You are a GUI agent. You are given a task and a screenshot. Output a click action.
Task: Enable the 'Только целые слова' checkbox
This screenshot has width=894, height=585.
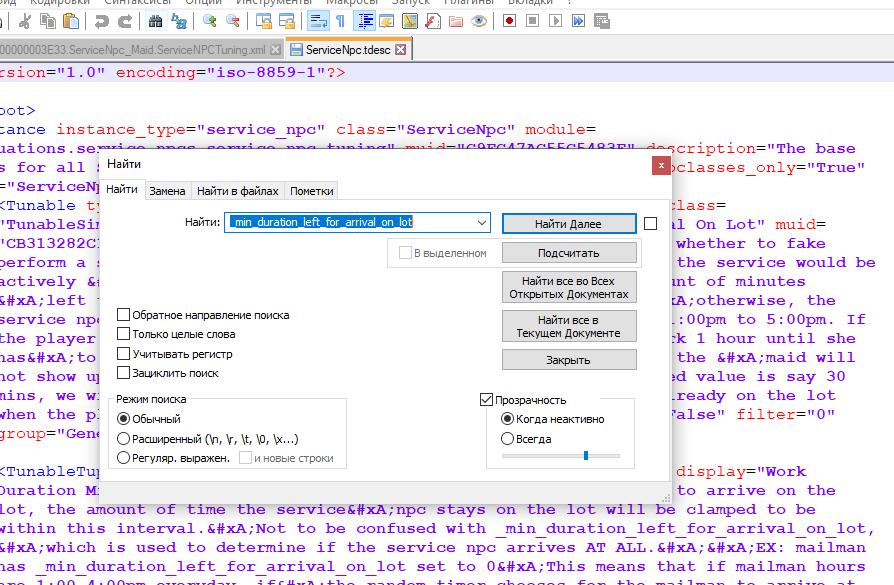pyautogui.click(x=124, y=334)
